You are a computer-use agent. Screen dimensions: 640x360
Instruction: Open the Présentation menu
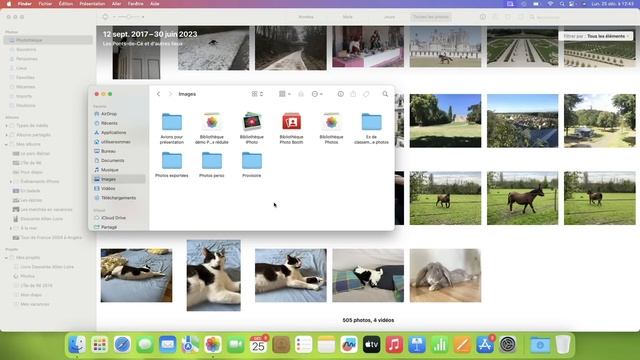(x=92, y=4)
